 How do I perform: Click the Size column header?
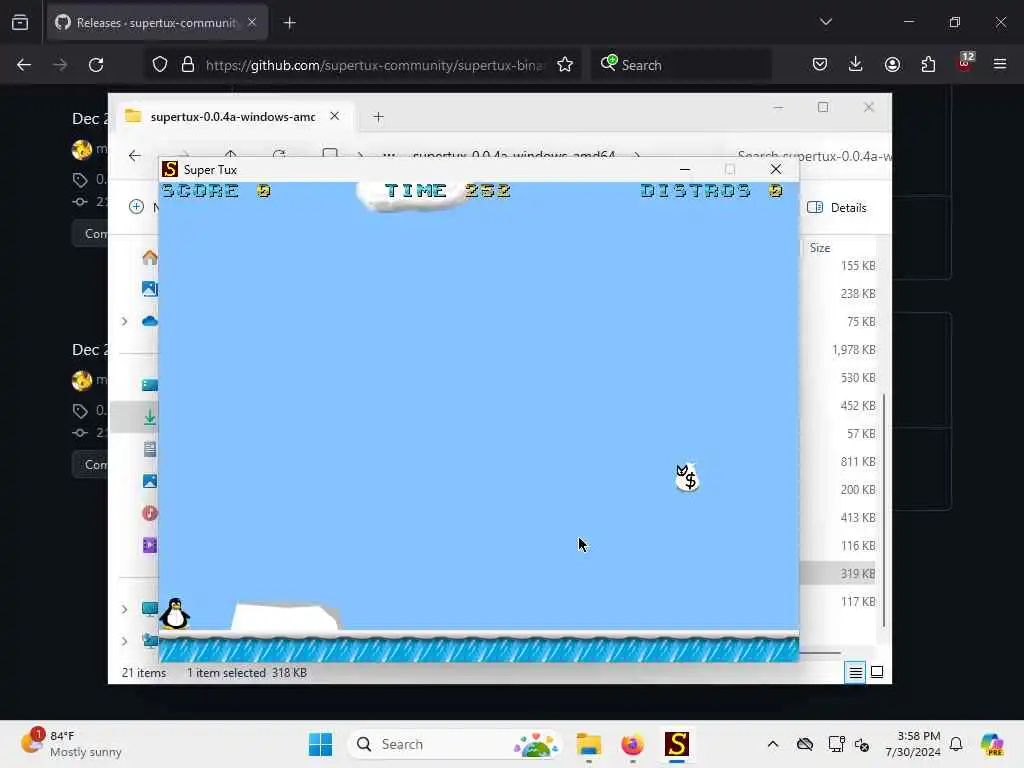[x=820, y=248]
